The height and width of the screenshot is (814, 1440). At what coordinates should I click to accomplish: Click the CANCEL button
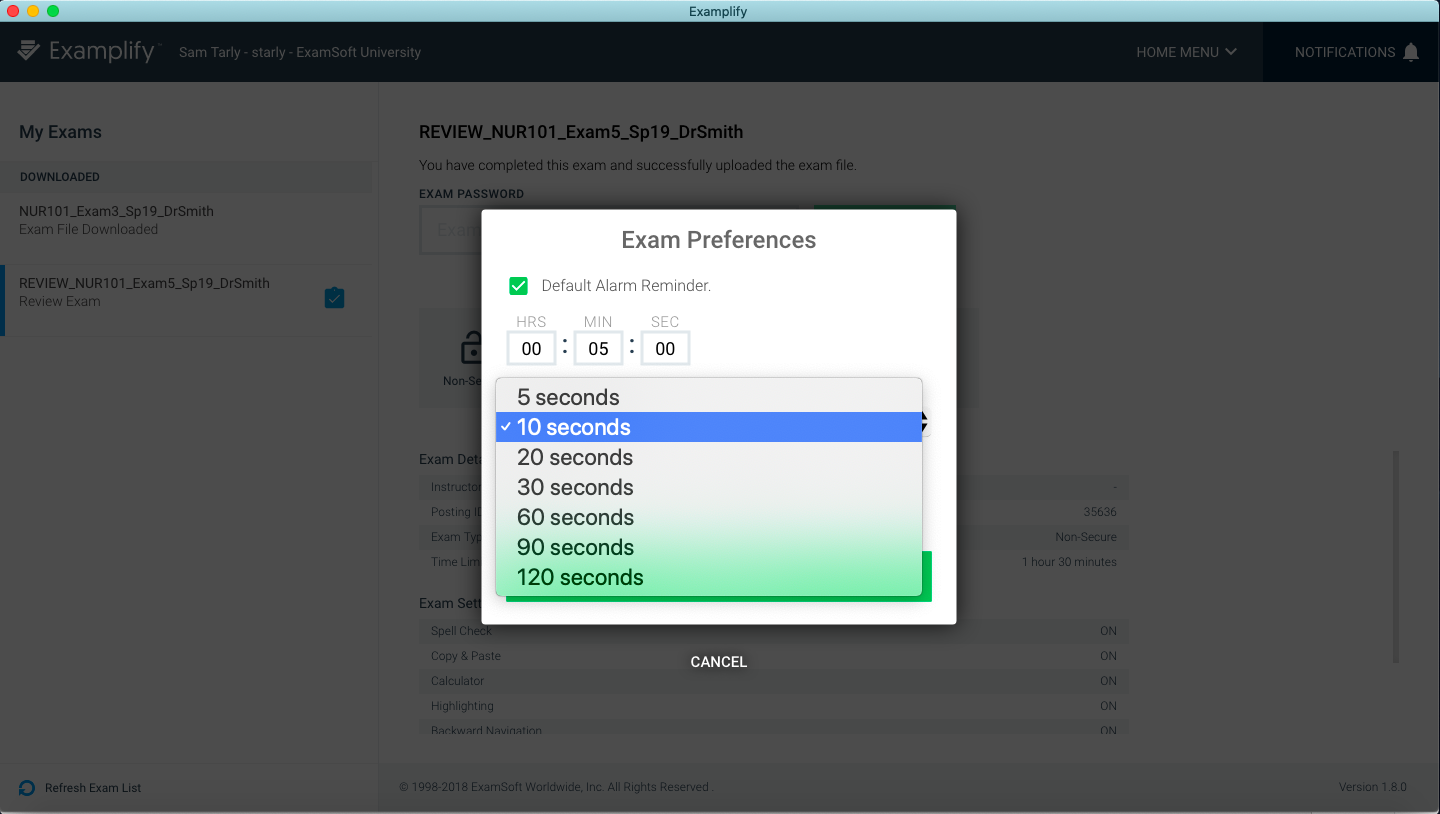pos(719,662)
